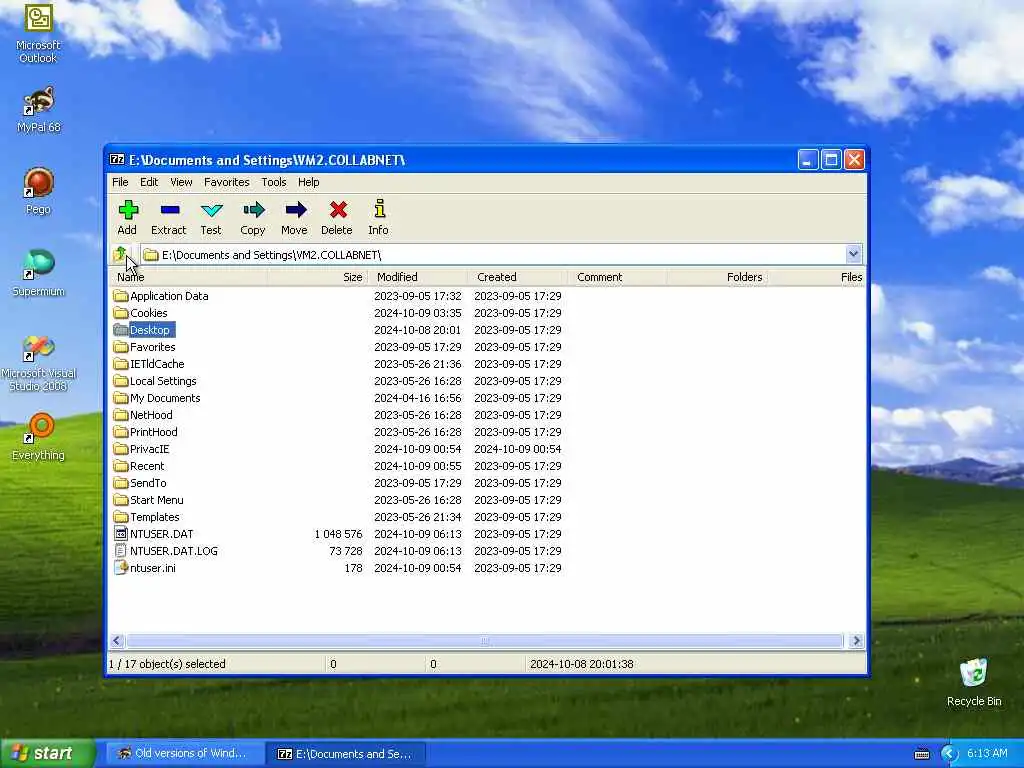Viewport: 1024px width, 768px height.
Task: Open the File menu
Action: [x=120, y=182]
